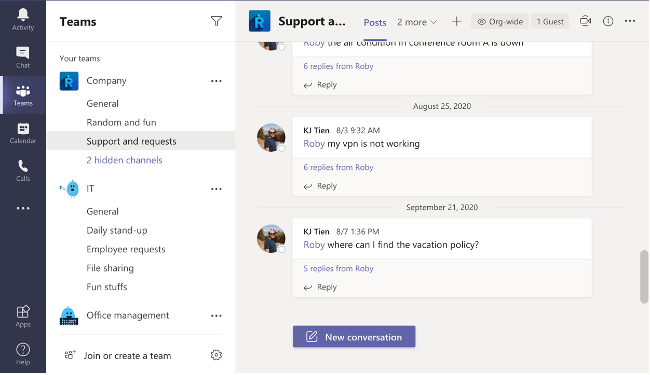Start a channel meeting with camera icon

(x=585, y=21)
